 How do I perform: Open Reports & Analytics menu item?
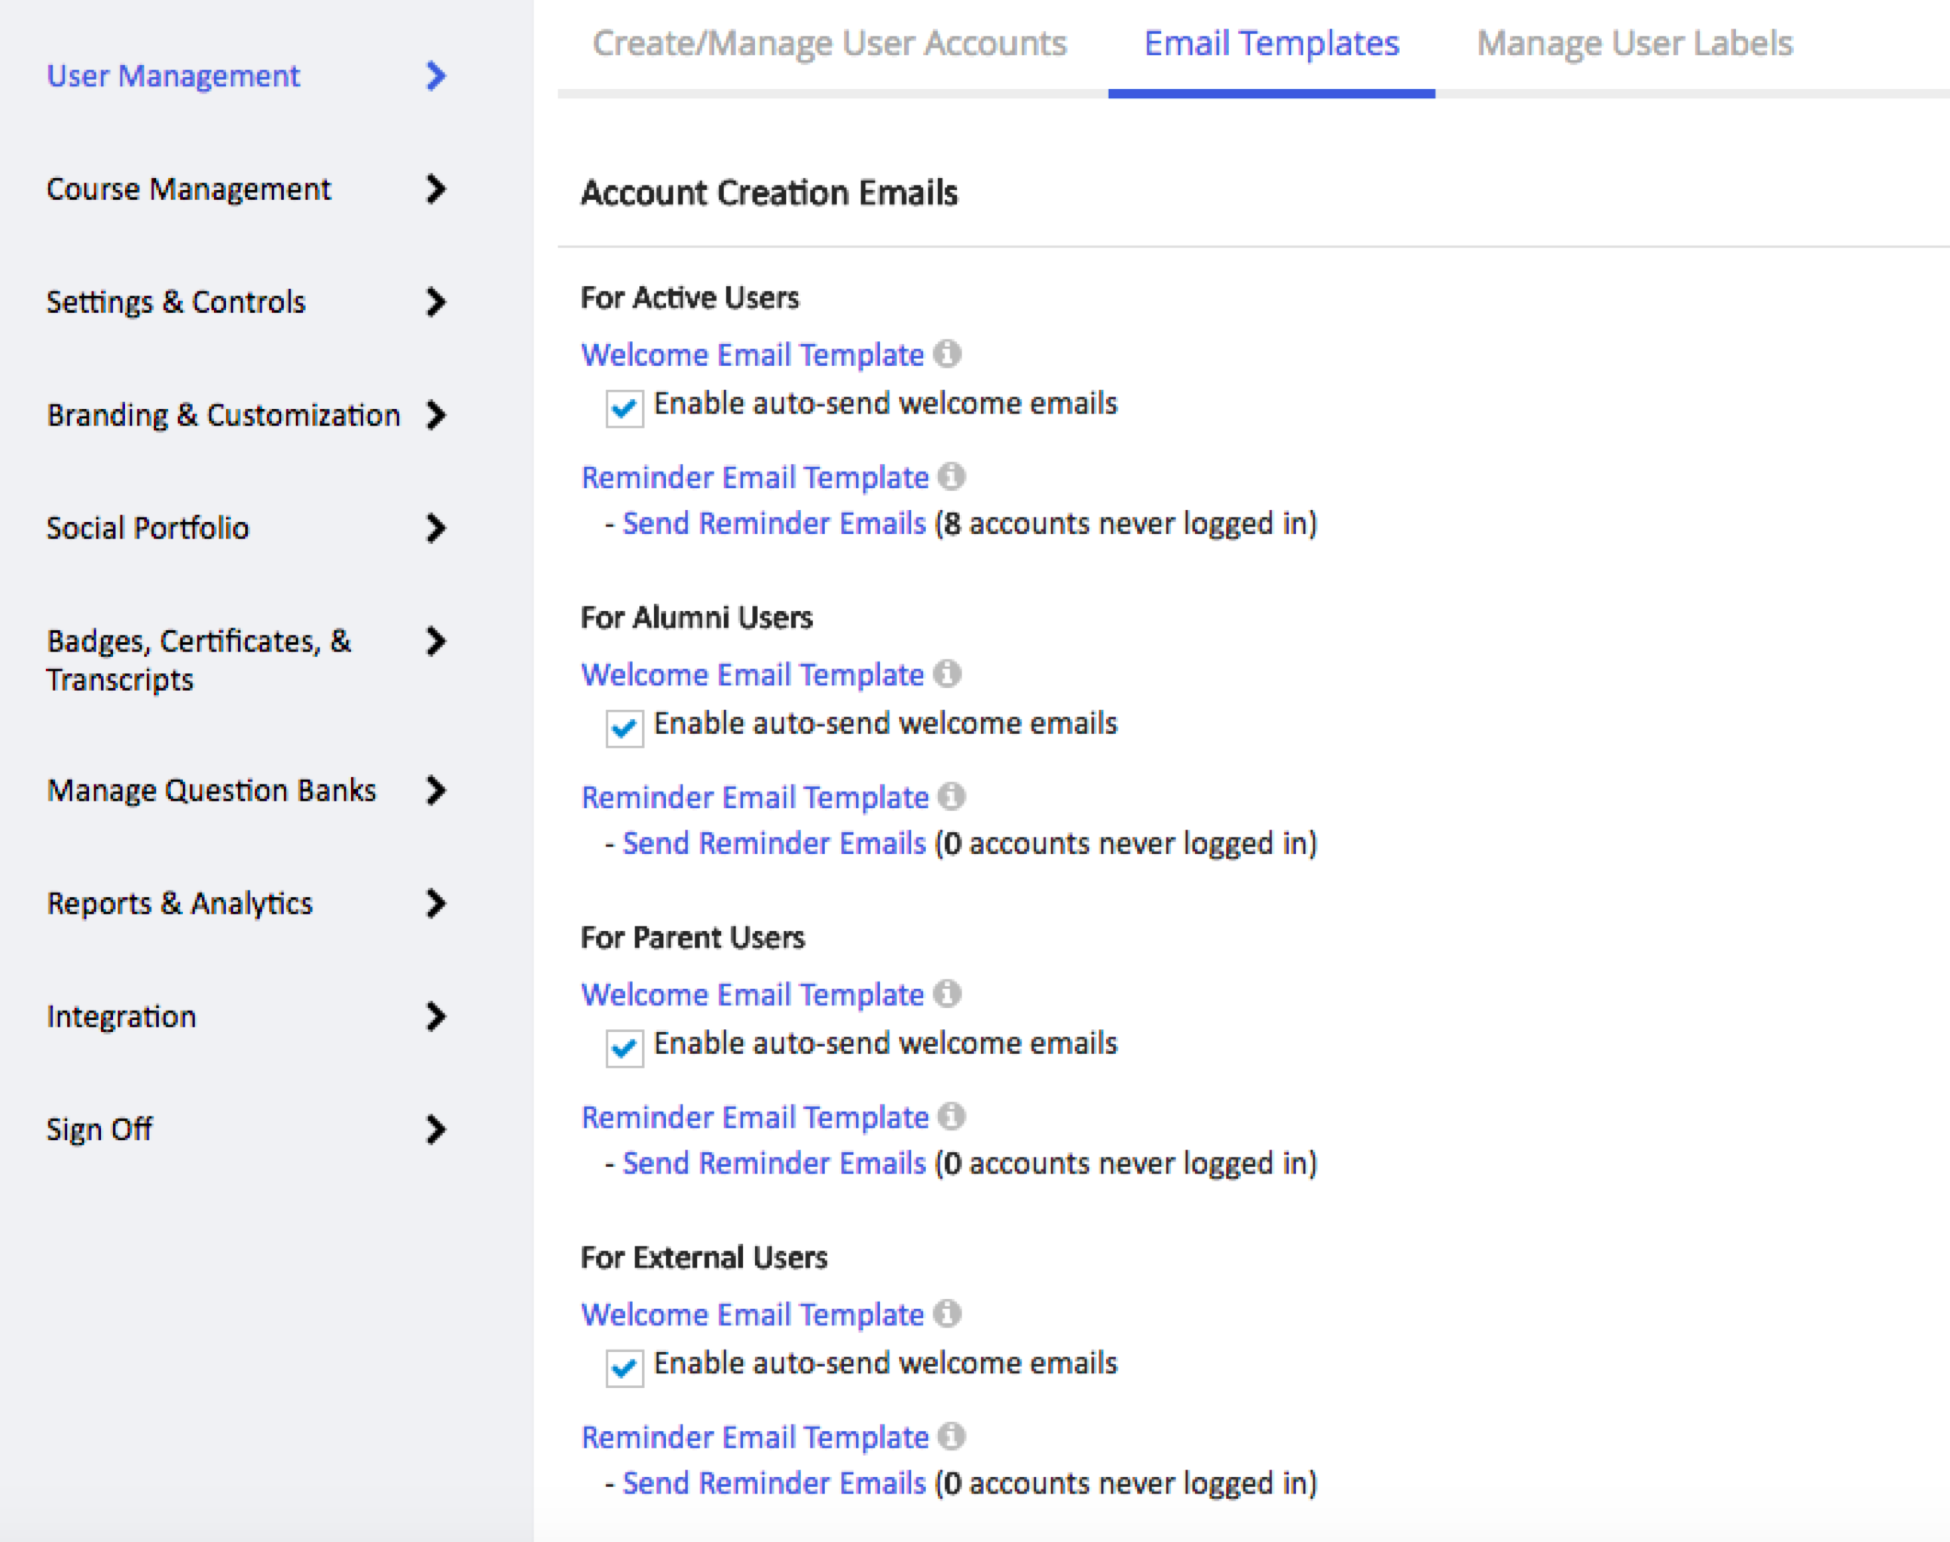(x=180, y=903)
